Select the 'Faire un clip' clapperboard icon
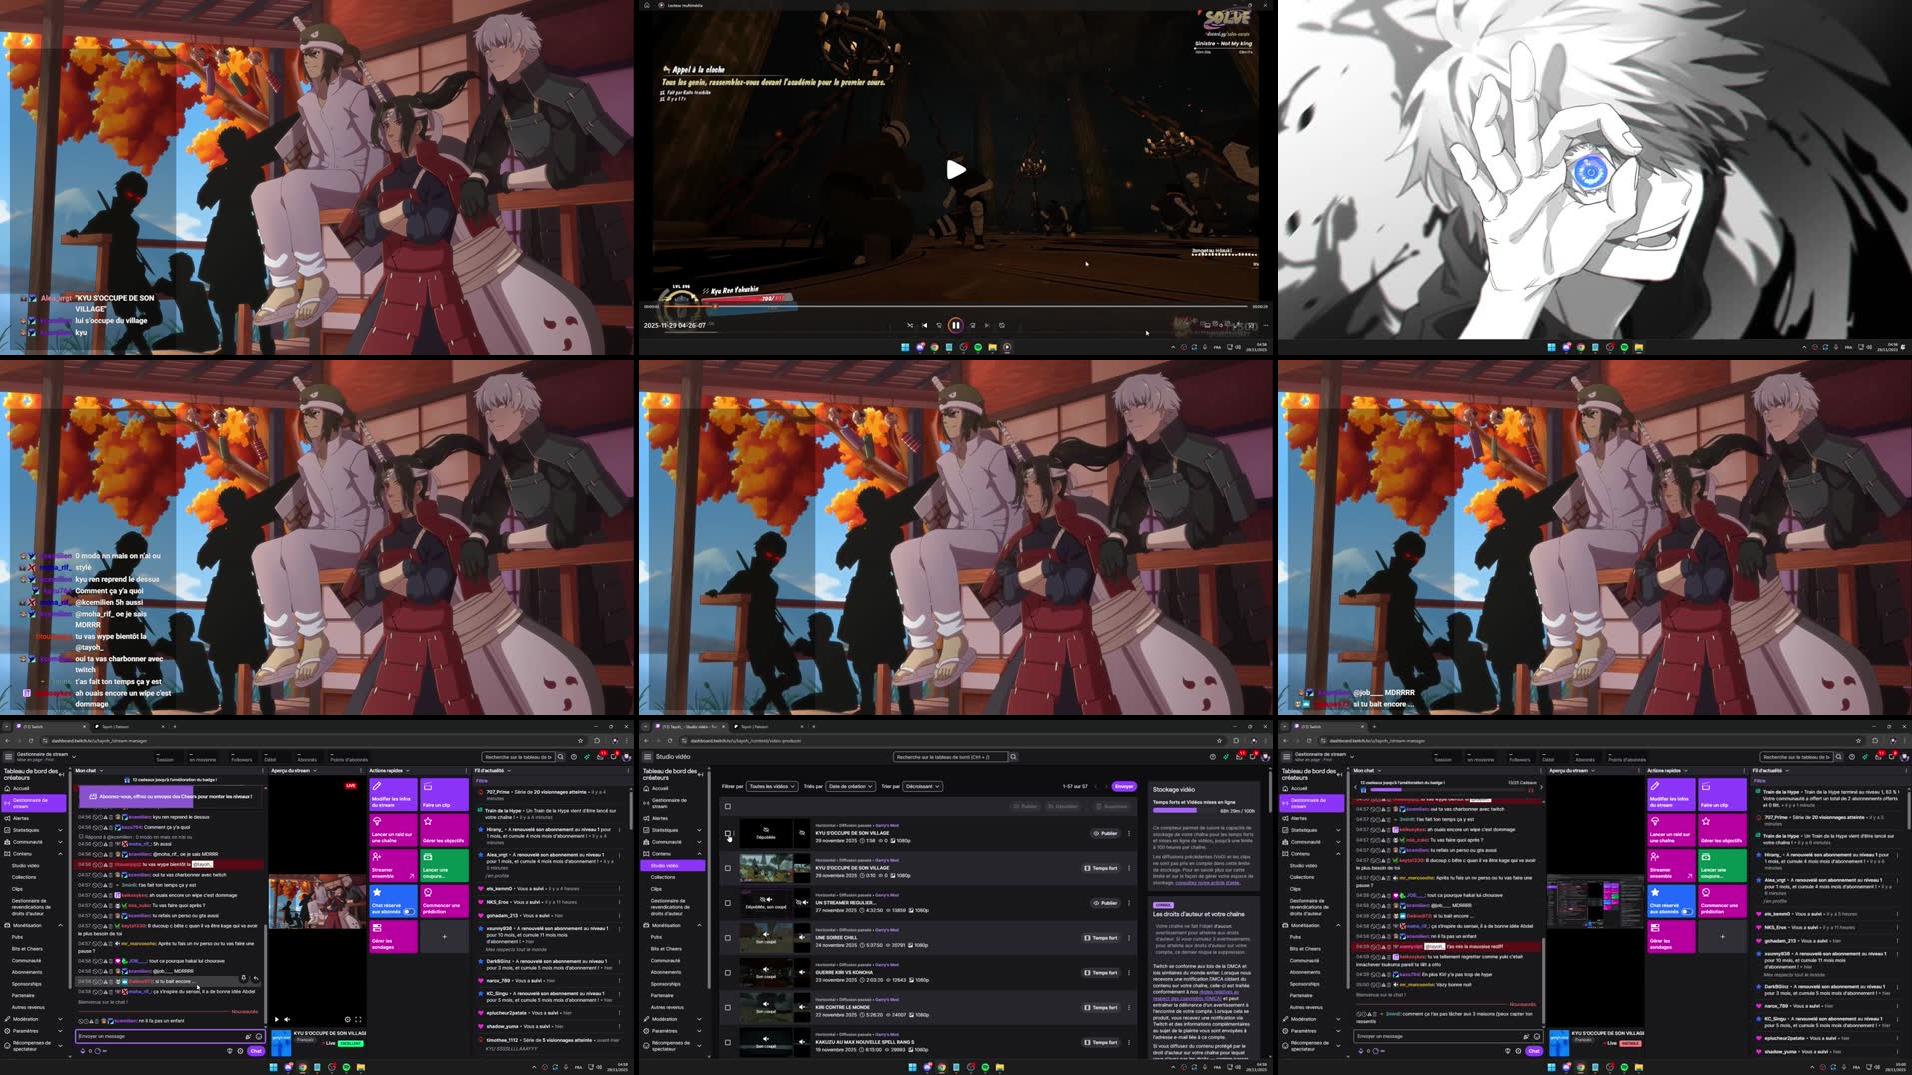The height and width of the screenshot is (1075, 1912). point(428,787)
